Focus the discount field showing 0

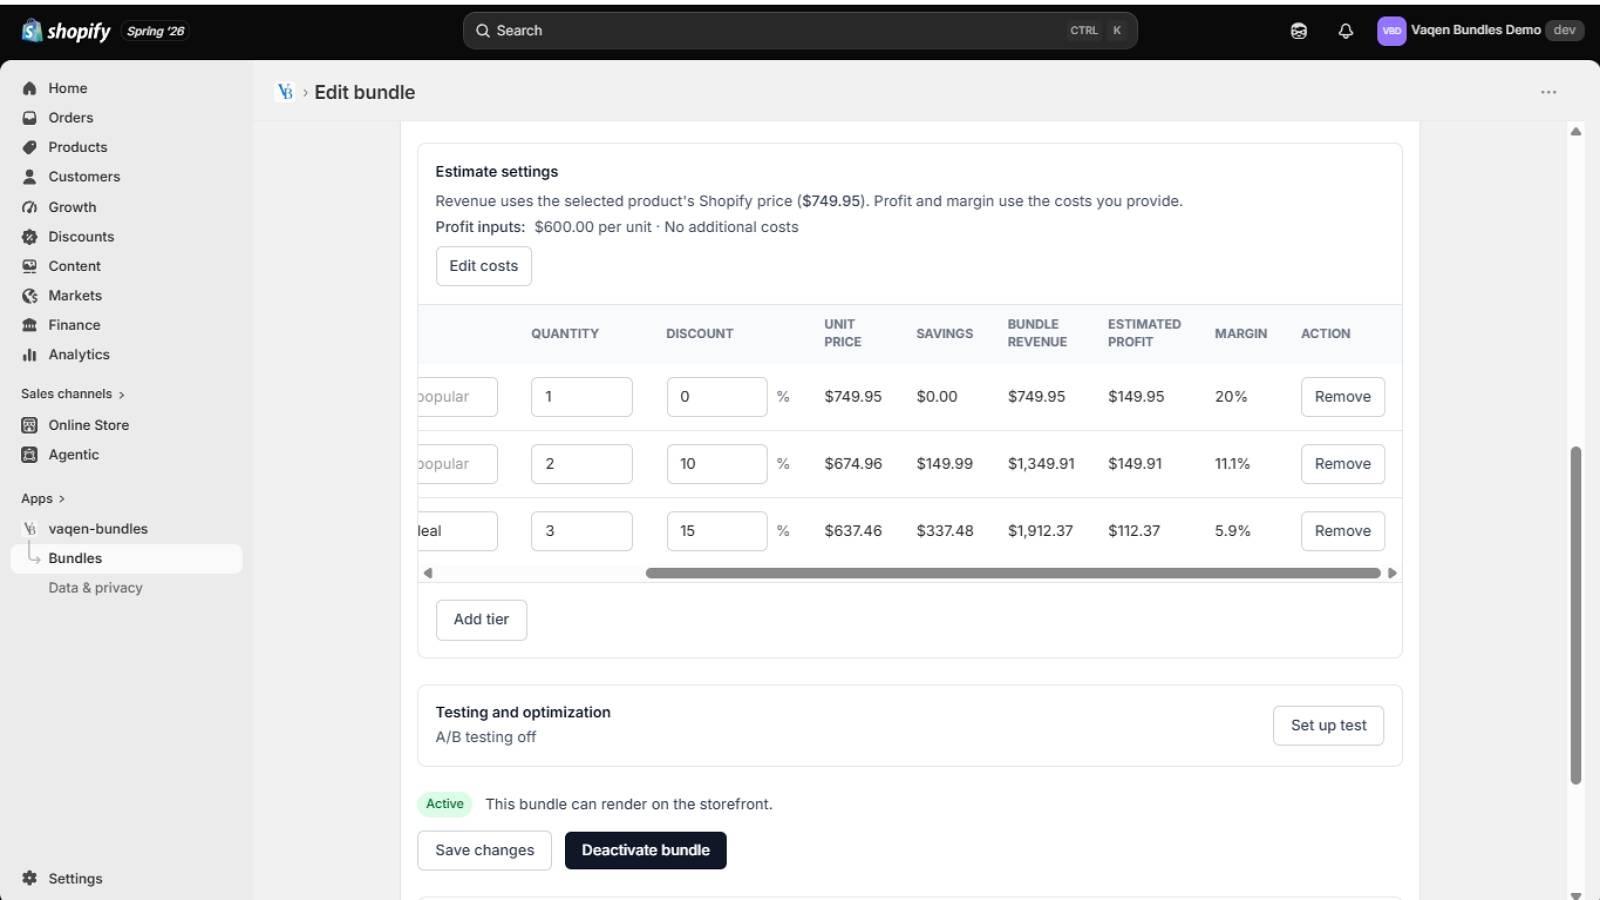click(717, 397)
